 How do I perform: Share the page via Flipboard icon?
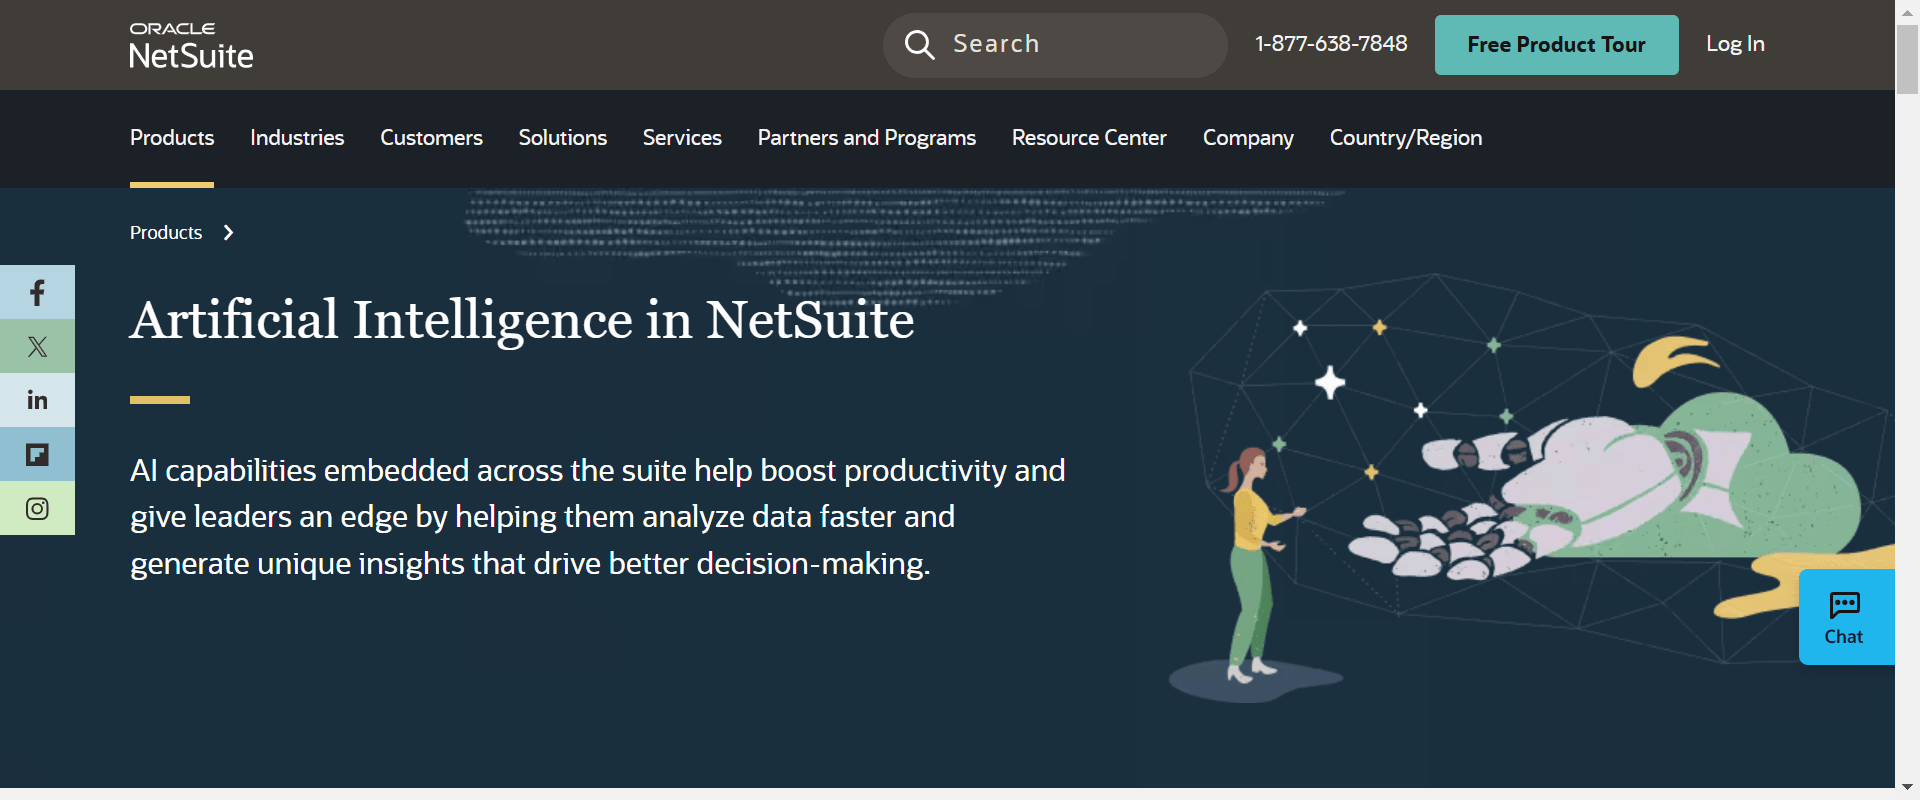pyautogui.click(x=37, y=454)
